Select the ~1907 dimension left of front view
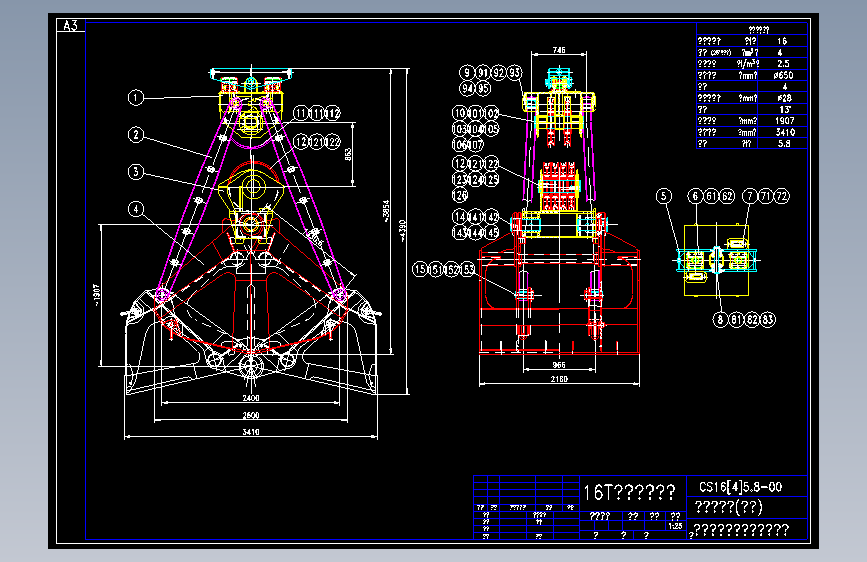 coord(96,295)
